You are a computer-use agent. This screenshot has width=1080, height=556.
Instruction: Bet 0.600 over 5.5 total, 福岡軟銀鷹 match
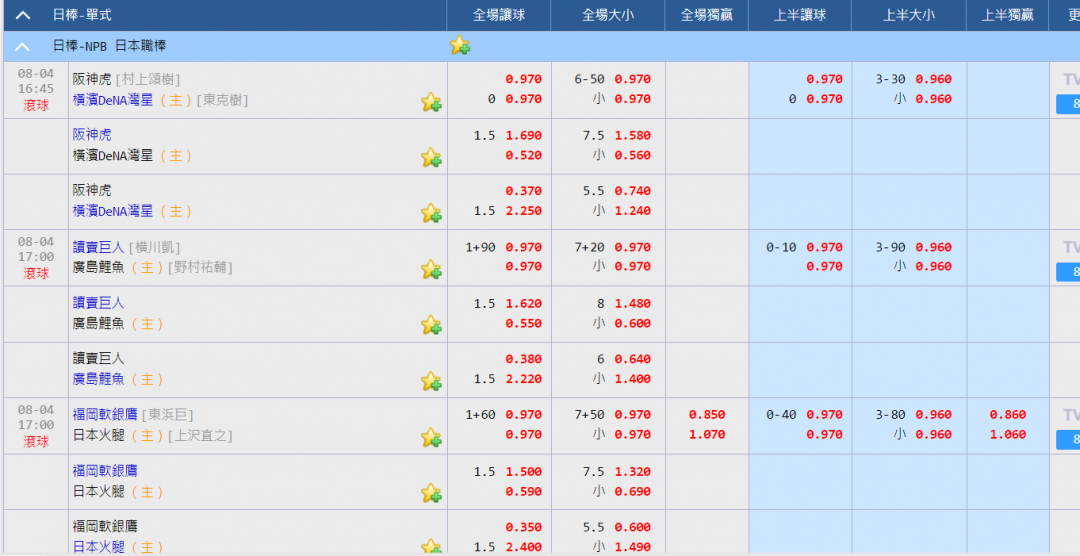(633, 528)
